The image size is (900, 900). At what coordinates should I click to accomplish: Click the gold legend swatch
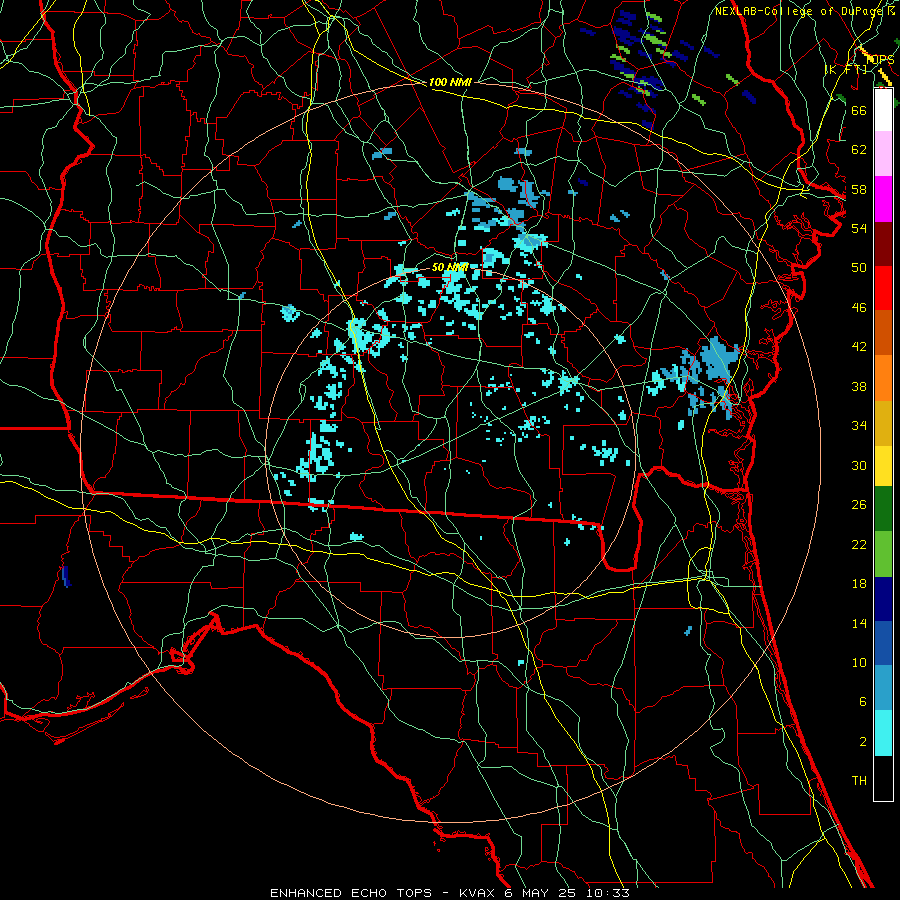pyautogui.click(x=883, y=423)
